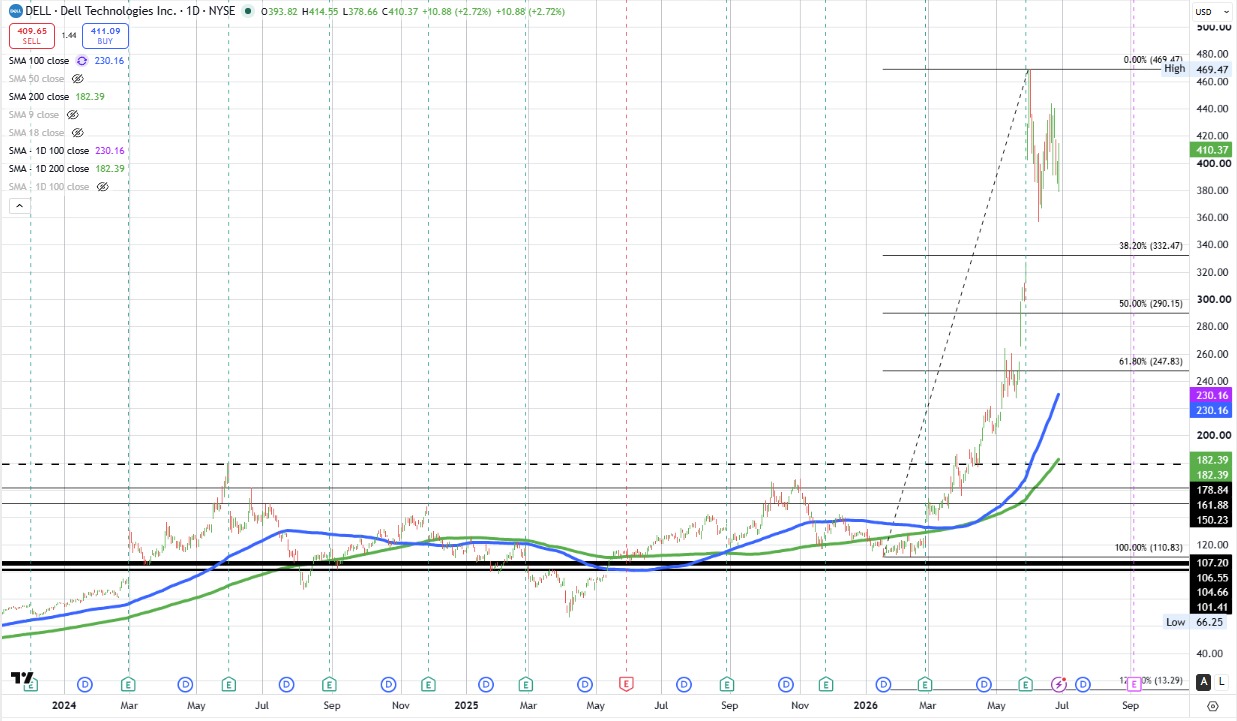Viewport: 1237px width, 721px height.
Task: Select the 0.00% (469.47) Fibonacci level label
Action: (1152, 60)
